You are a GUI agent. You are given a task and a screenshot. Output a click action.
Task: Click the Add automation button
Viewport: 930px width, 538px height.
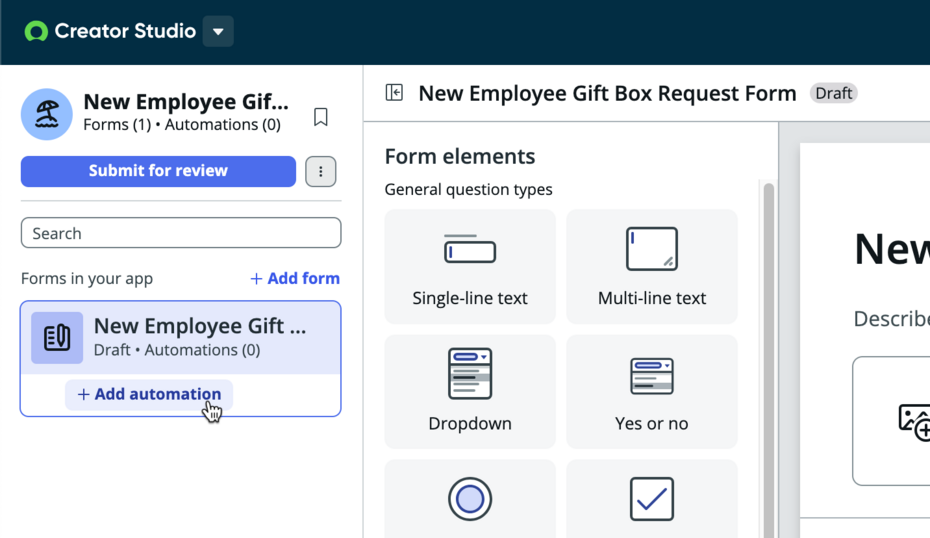coord(149,394)
